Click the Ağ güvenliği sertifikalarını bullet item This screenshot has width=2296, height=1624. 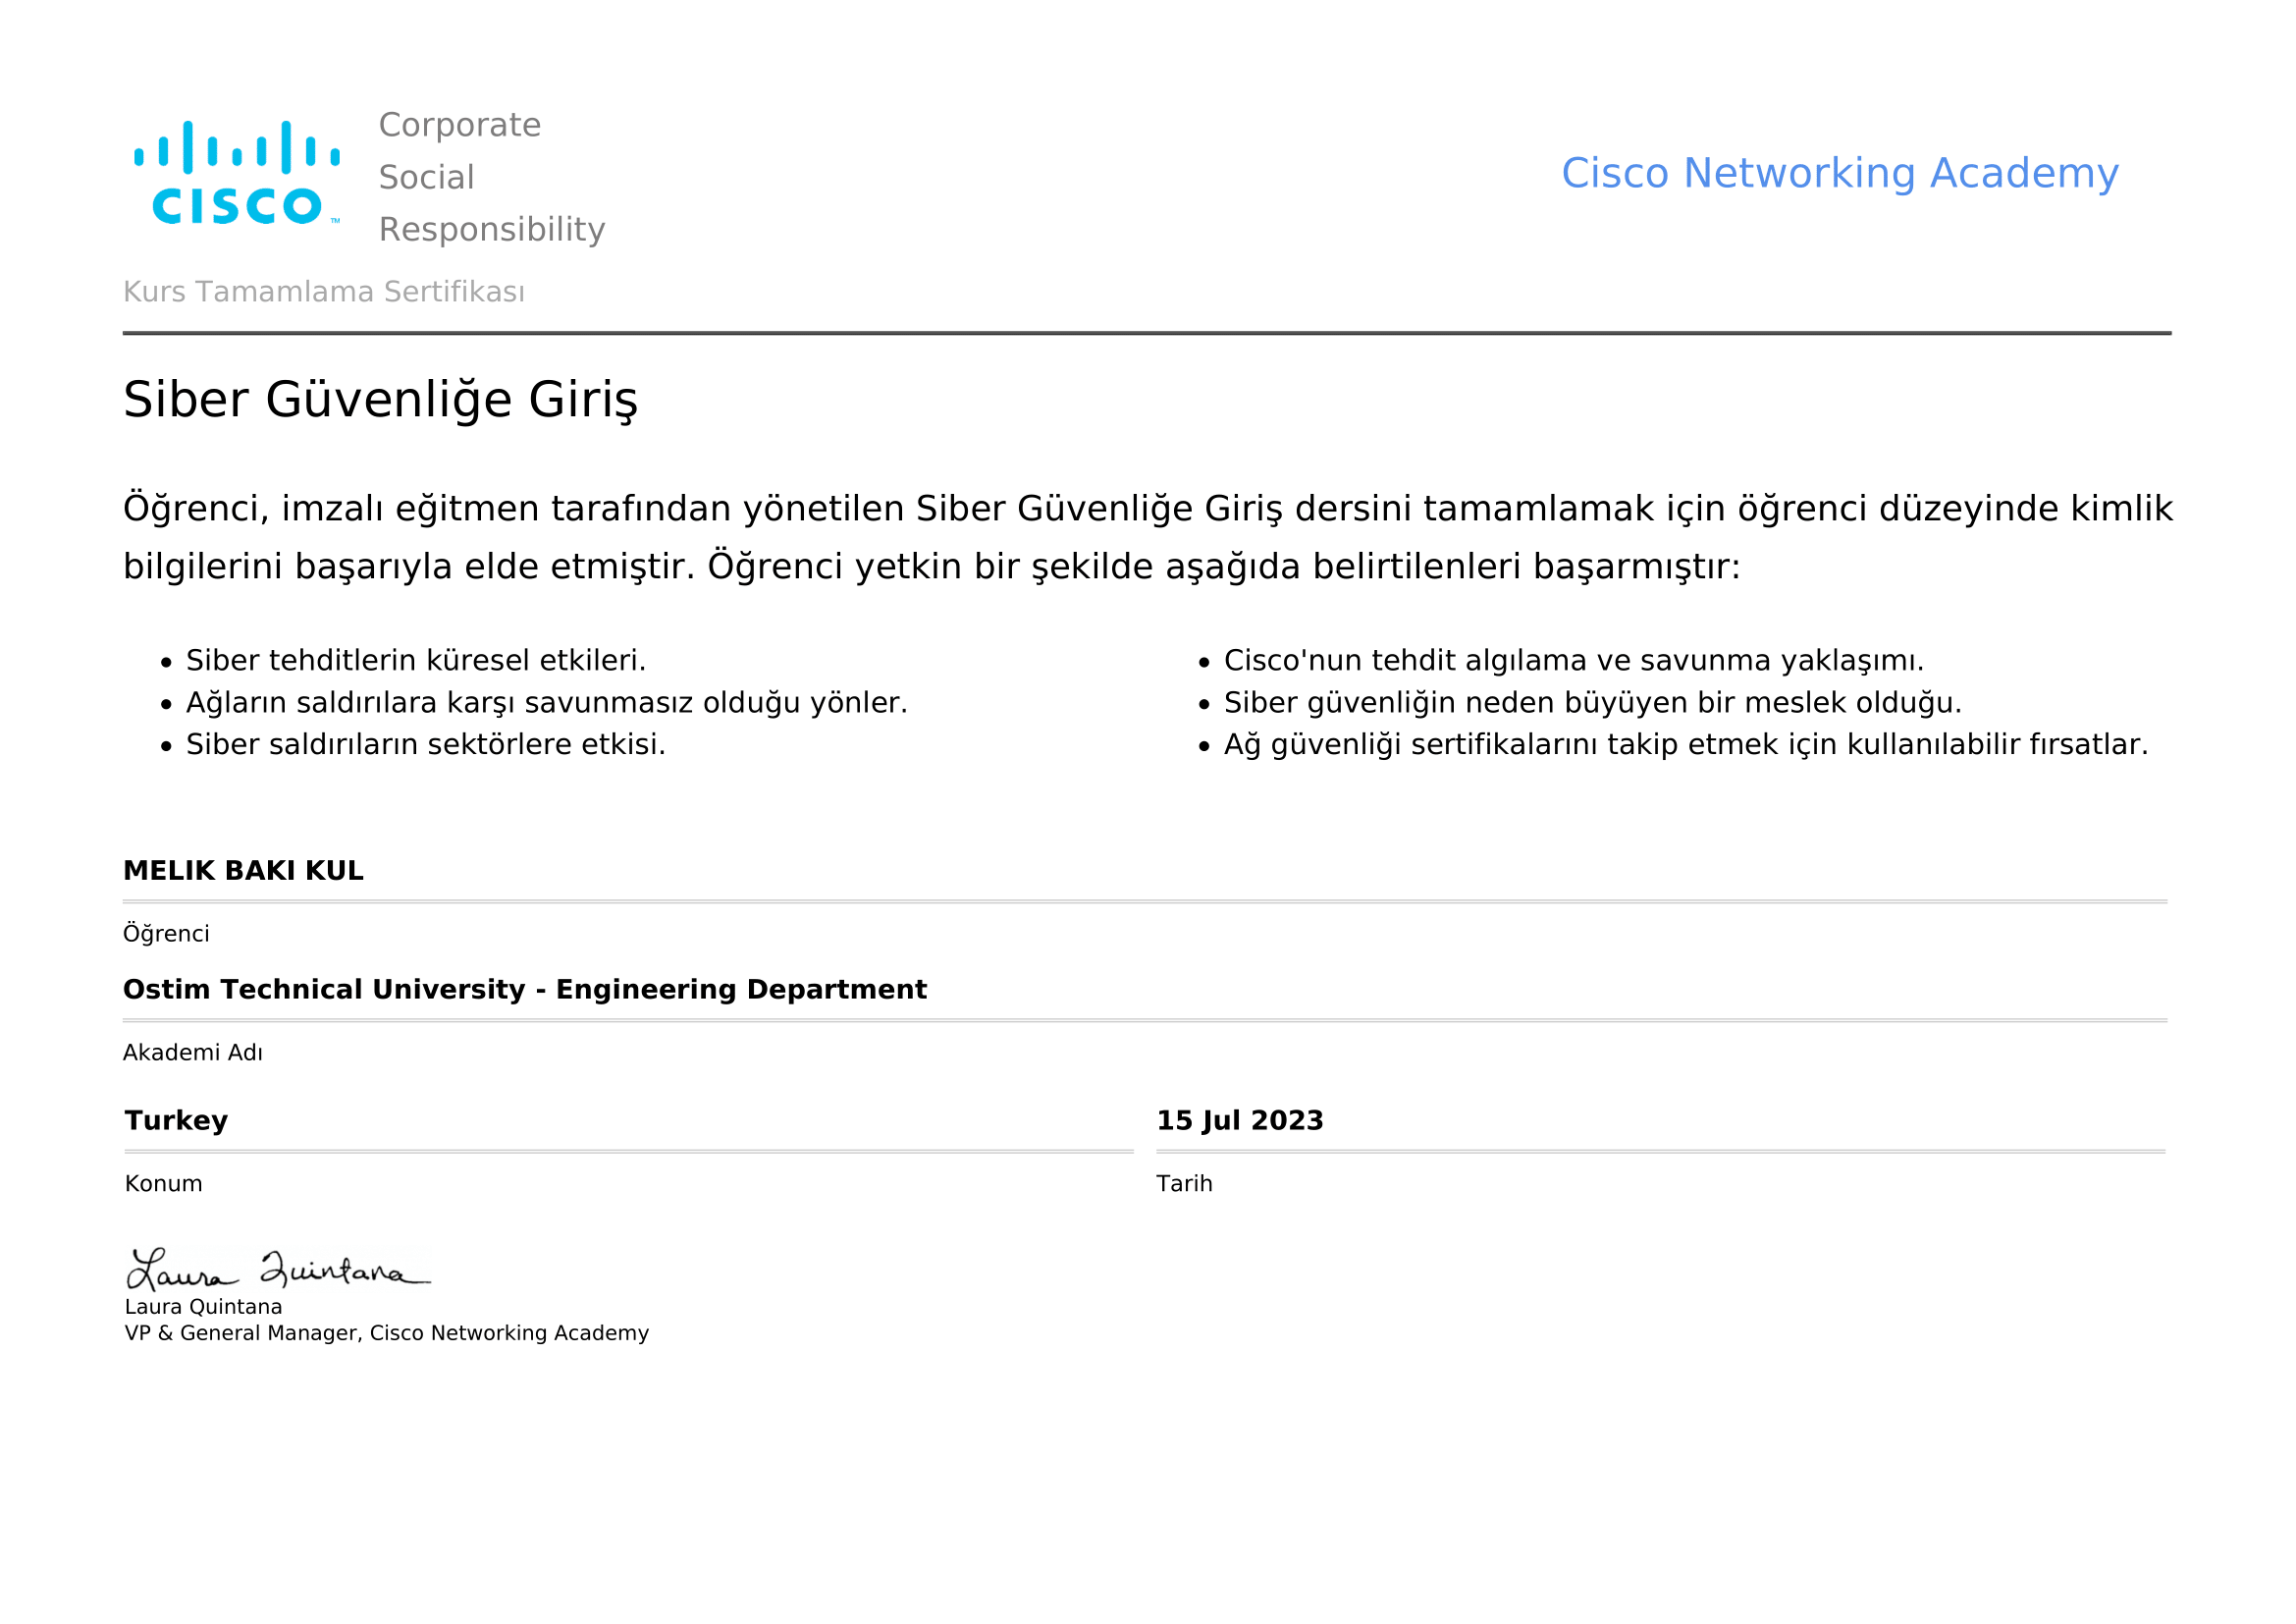tap(1685, 745)
